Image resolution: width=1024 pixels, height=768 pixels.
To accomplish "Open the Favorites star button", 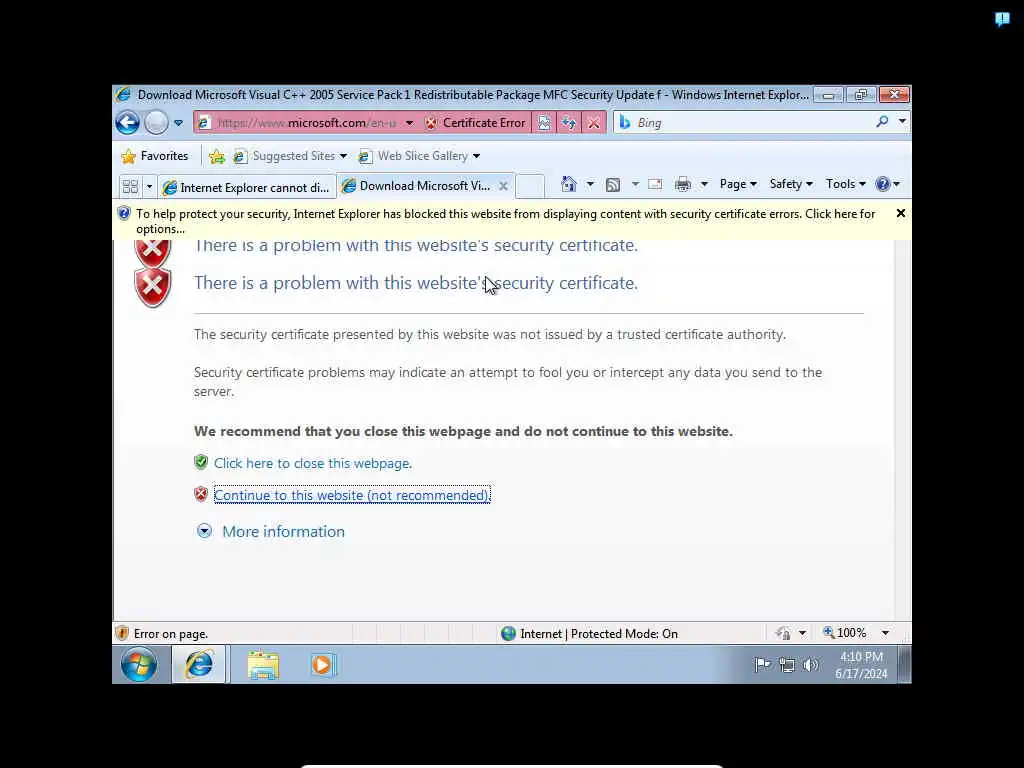I will pos(155,156).
